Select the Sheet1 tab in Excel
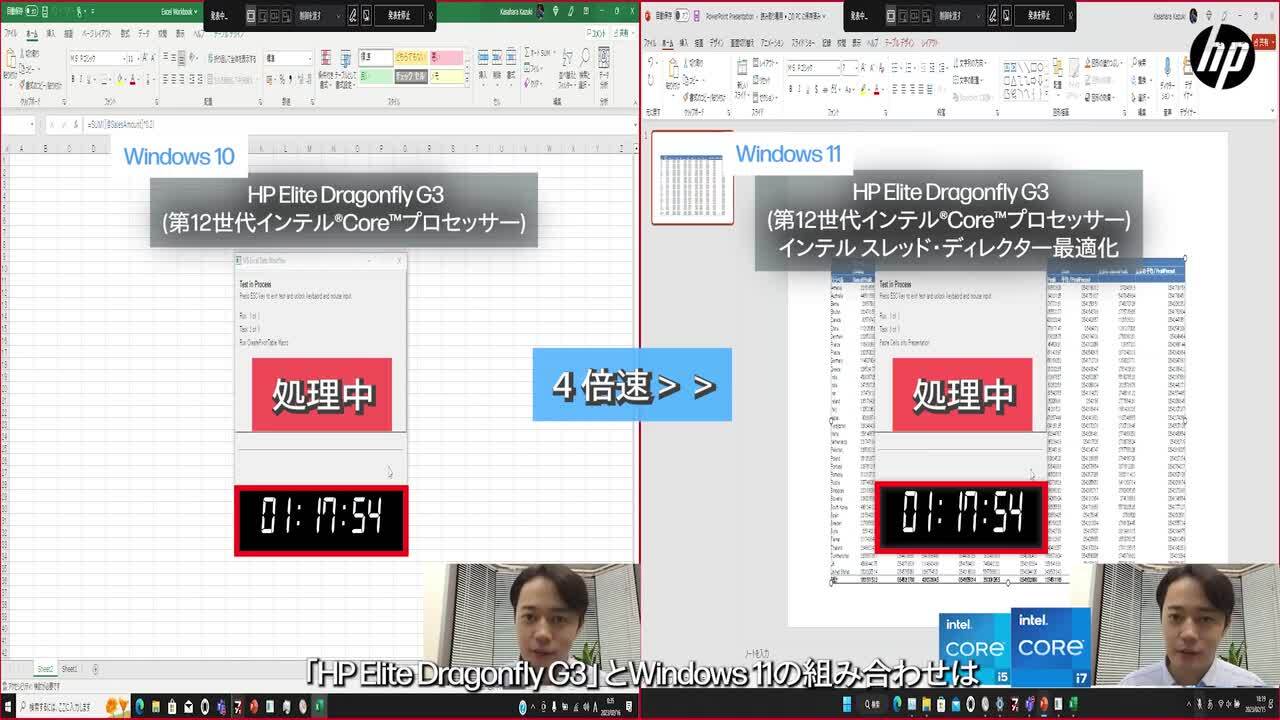The height and width of the screenshot is (720, 1280). [69, 669]
